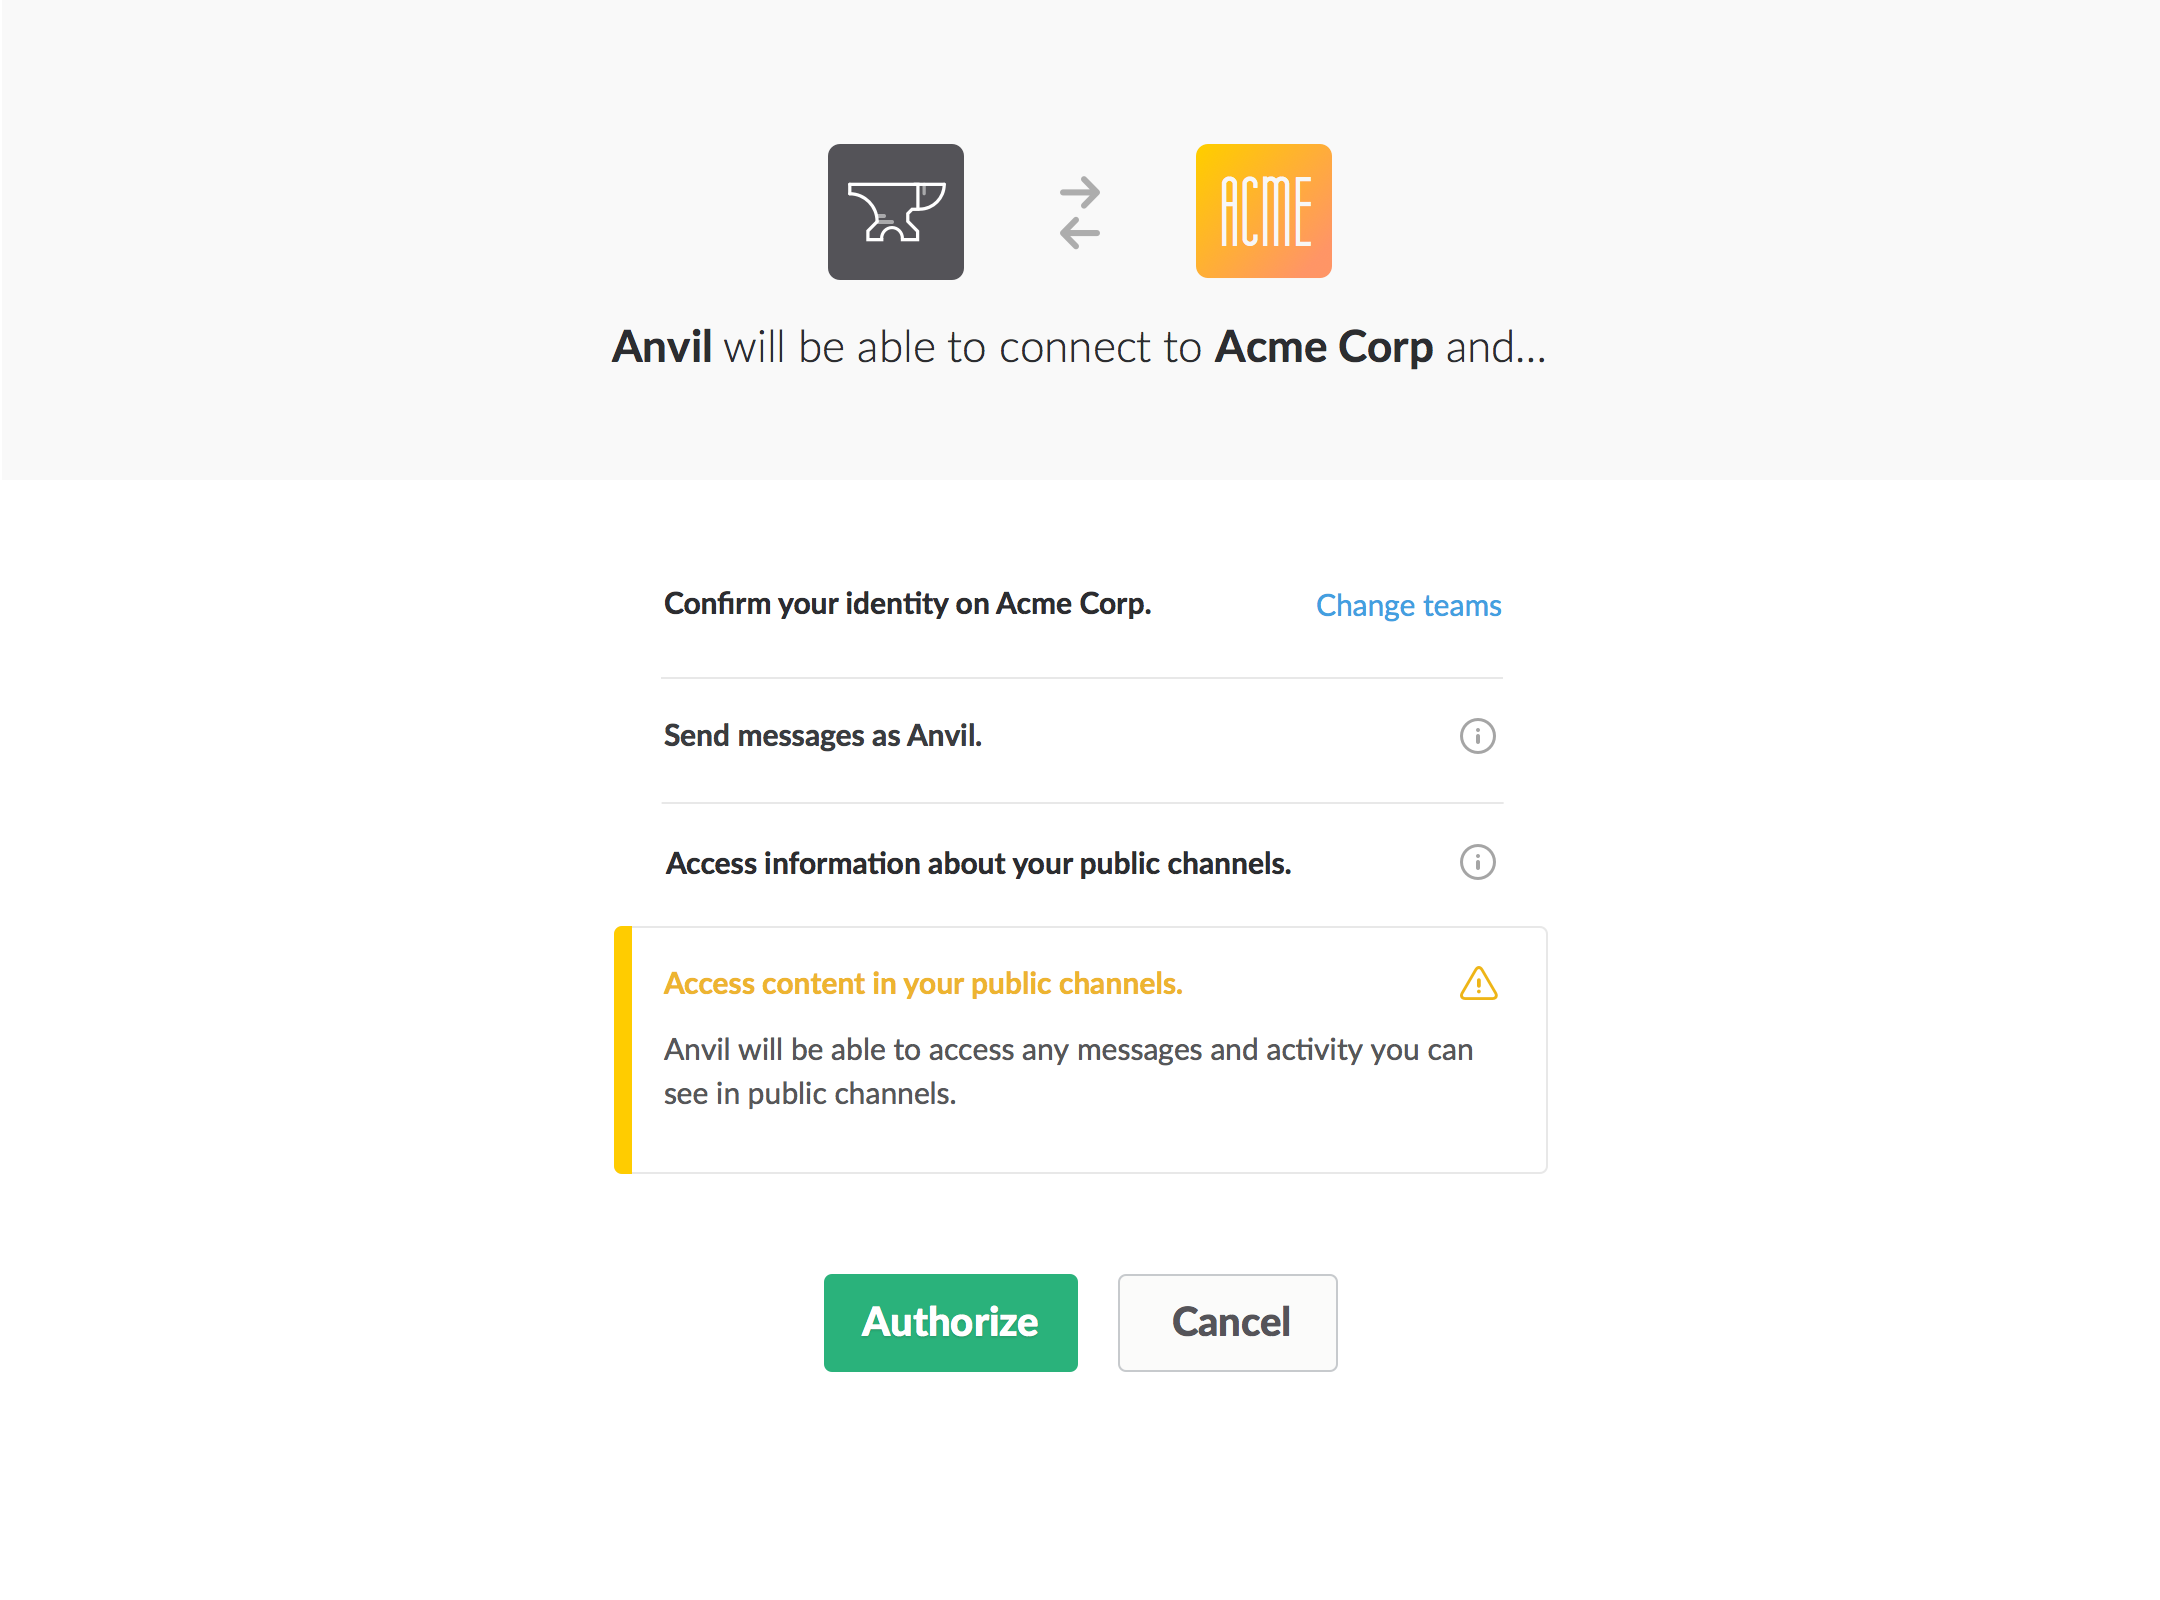The height and width of the screenshot is (1600, 2160).
Task: Click the info circle icon beside Send messages
Action: pyautogui.click(x=1476, y=736)
